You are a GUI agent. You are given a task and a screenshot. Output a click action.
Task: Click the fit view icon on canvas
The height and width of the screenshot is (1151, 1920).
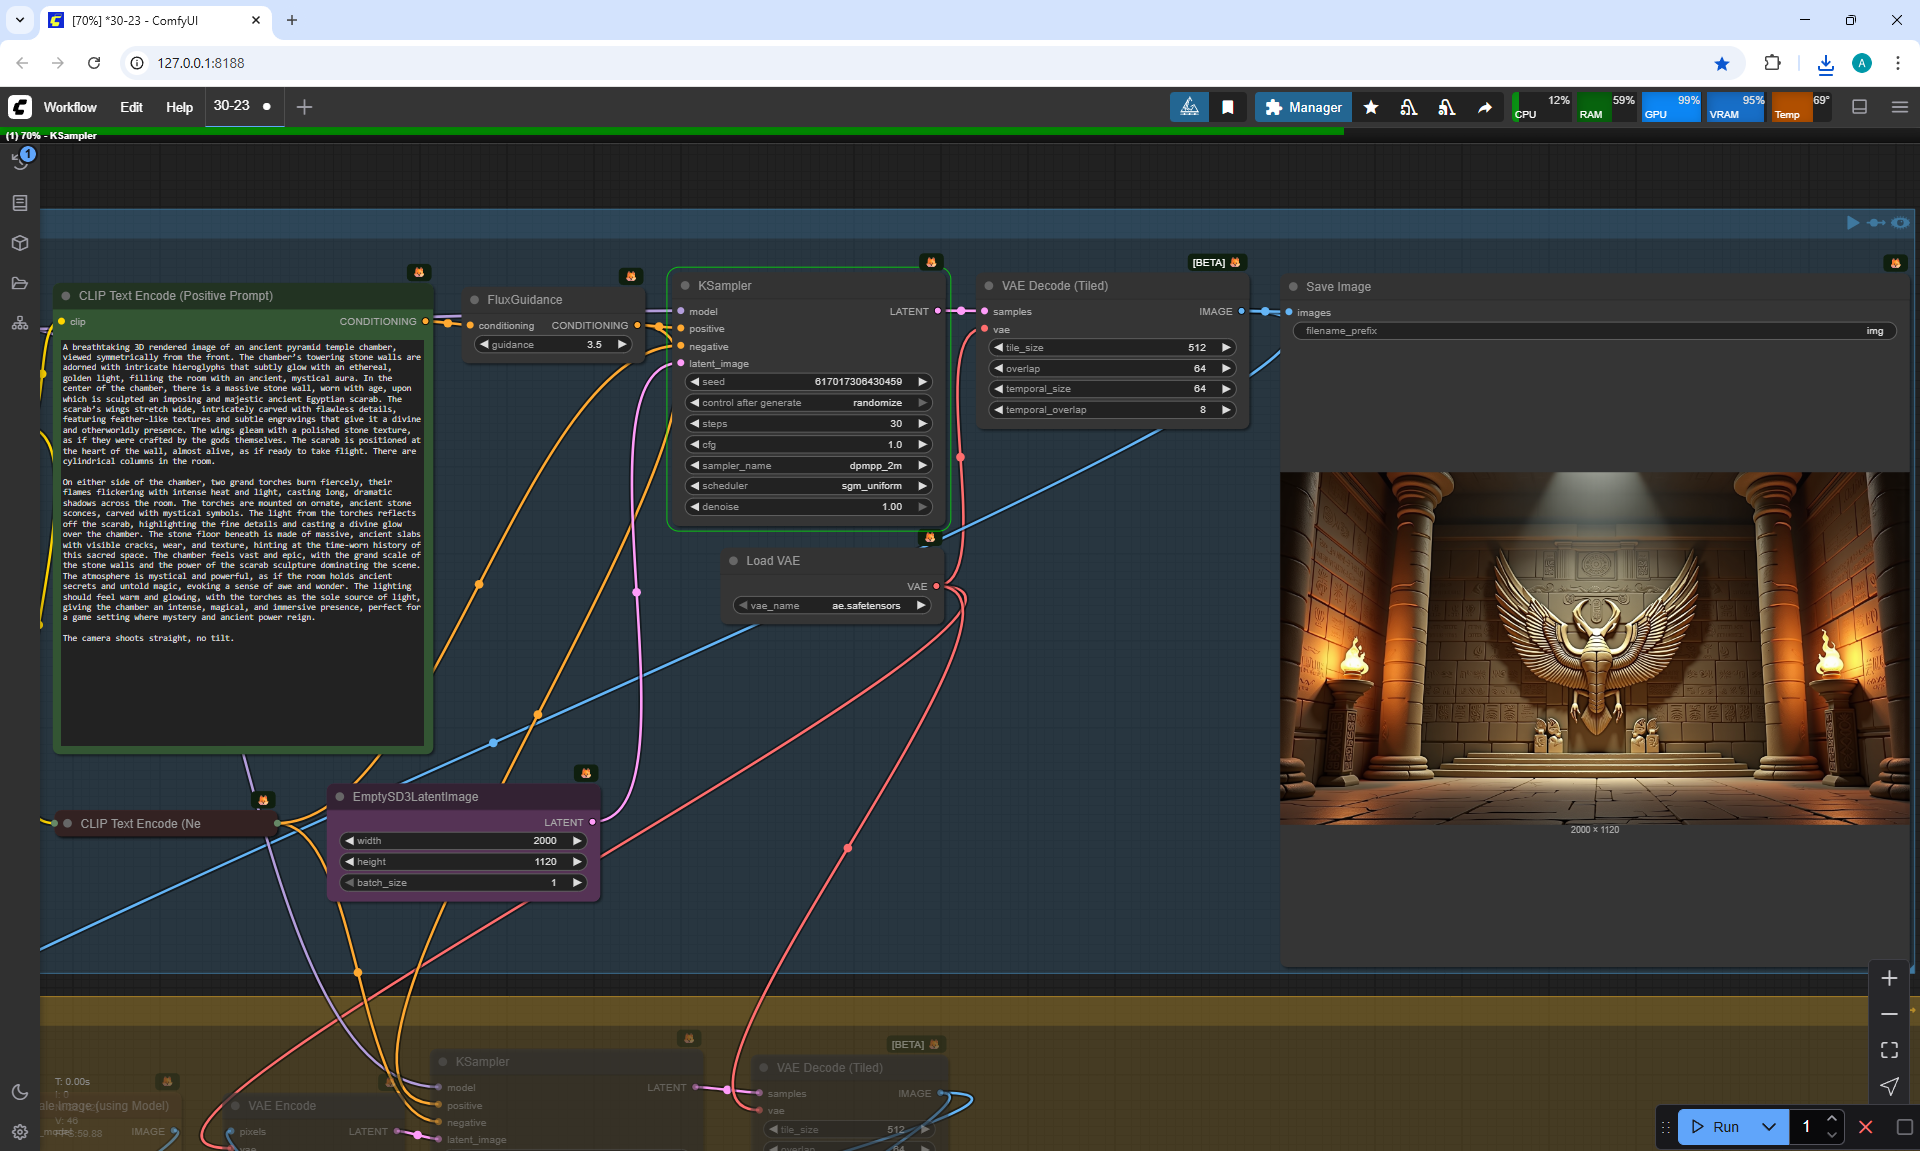(x=1889, y=1050)
